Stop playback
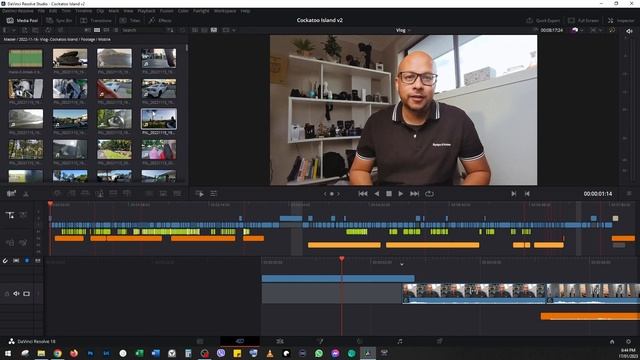The width and height of the screenshot is (640, 360). 389,194
